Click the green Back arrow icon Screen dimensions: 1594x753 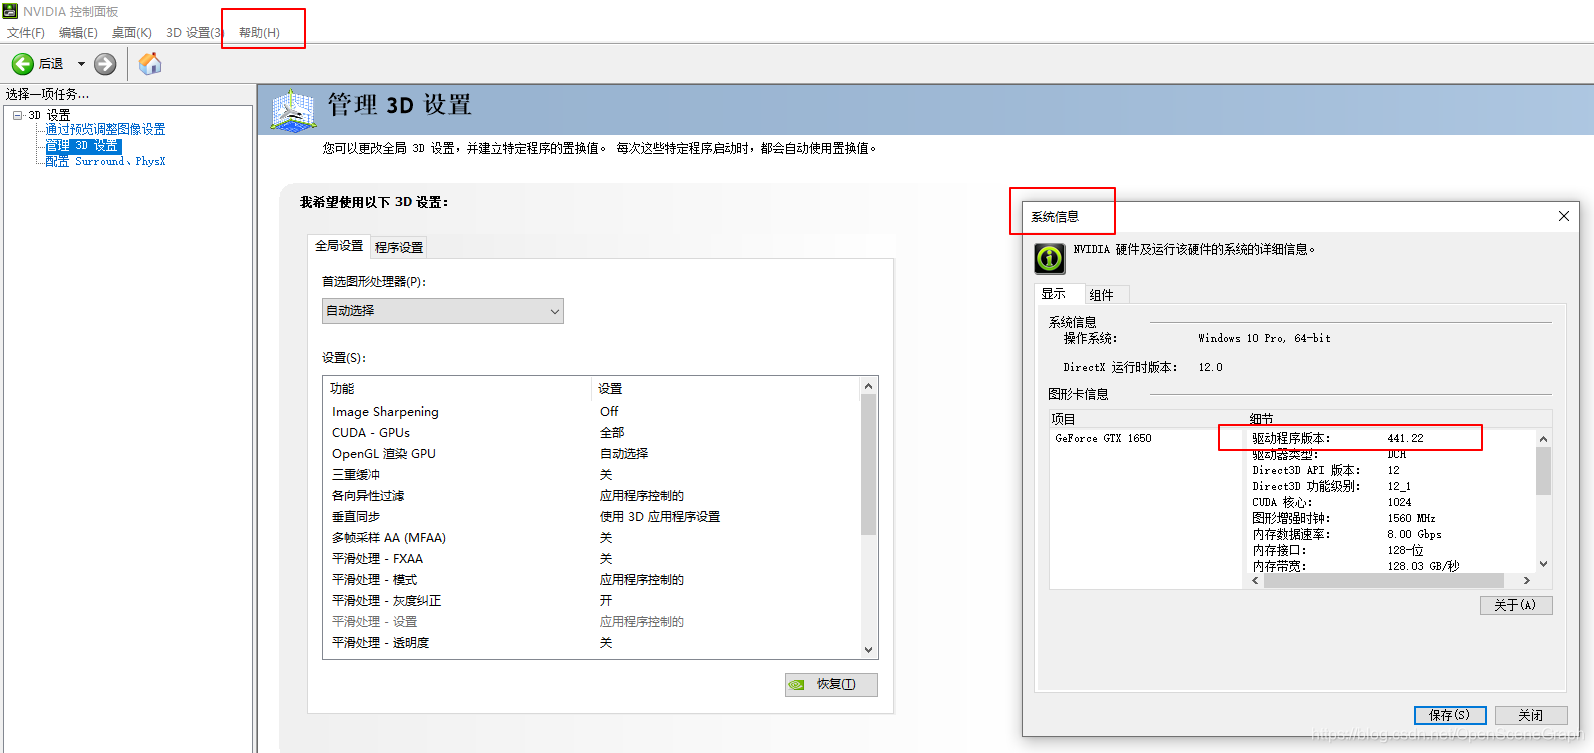(22, 64)
